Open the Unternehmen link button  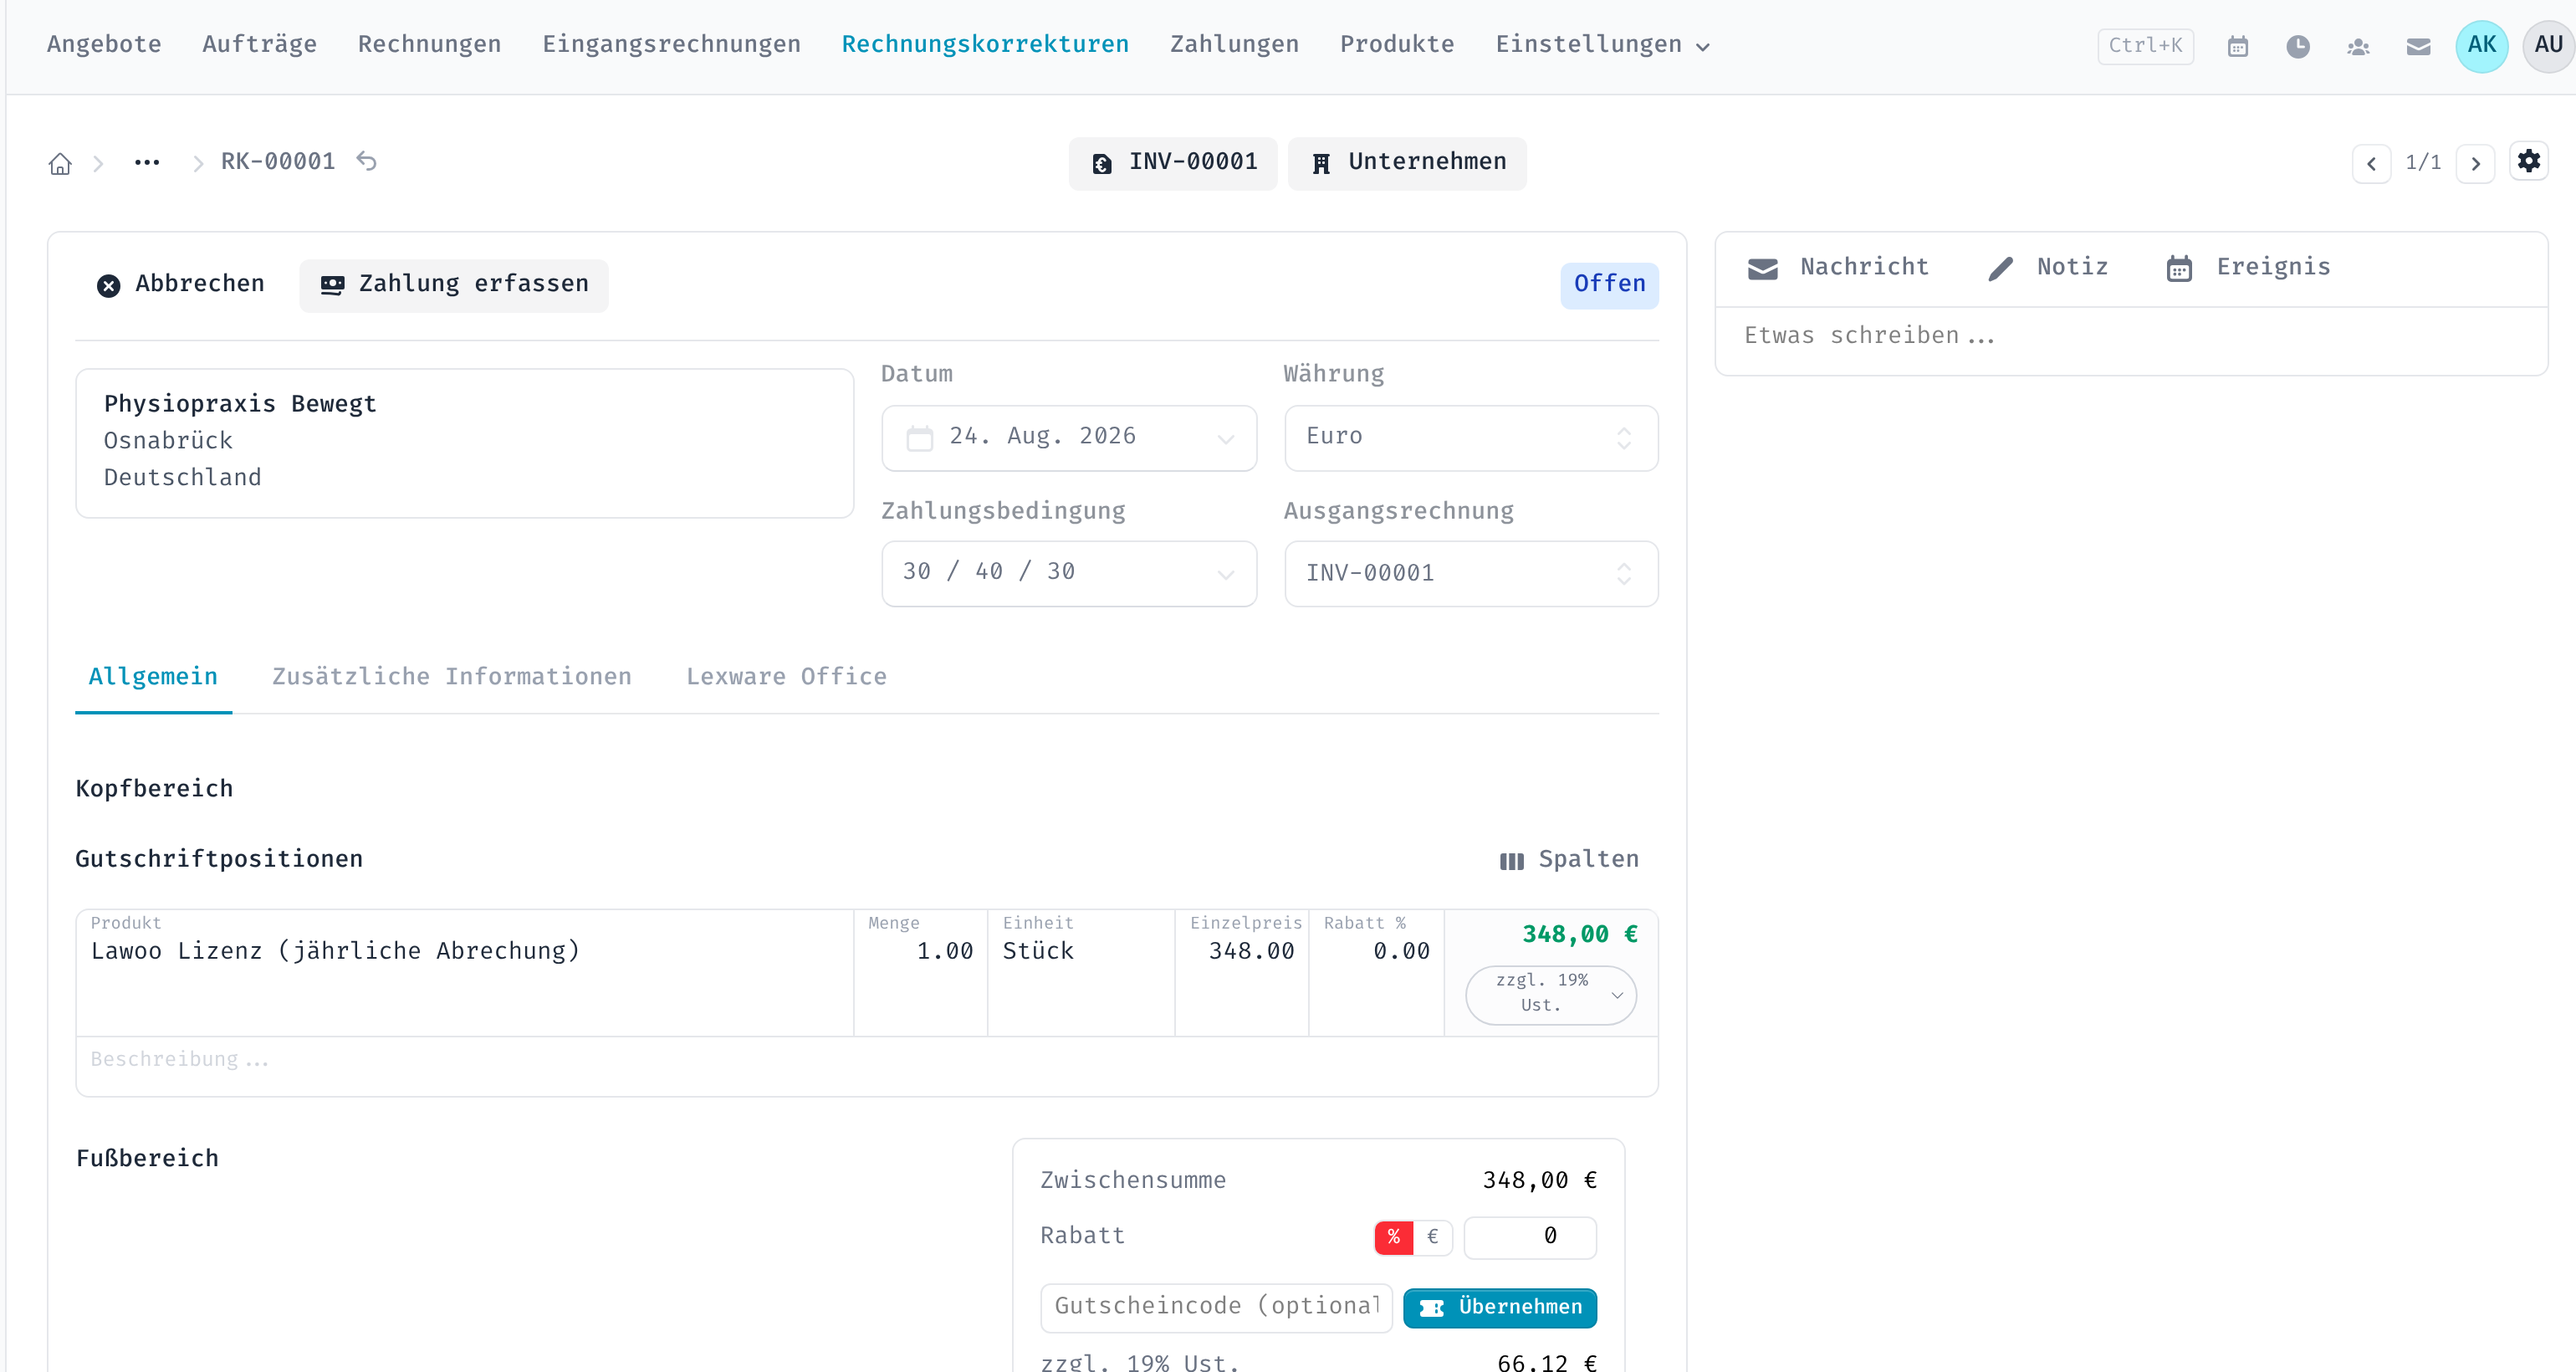[1407, 163]
